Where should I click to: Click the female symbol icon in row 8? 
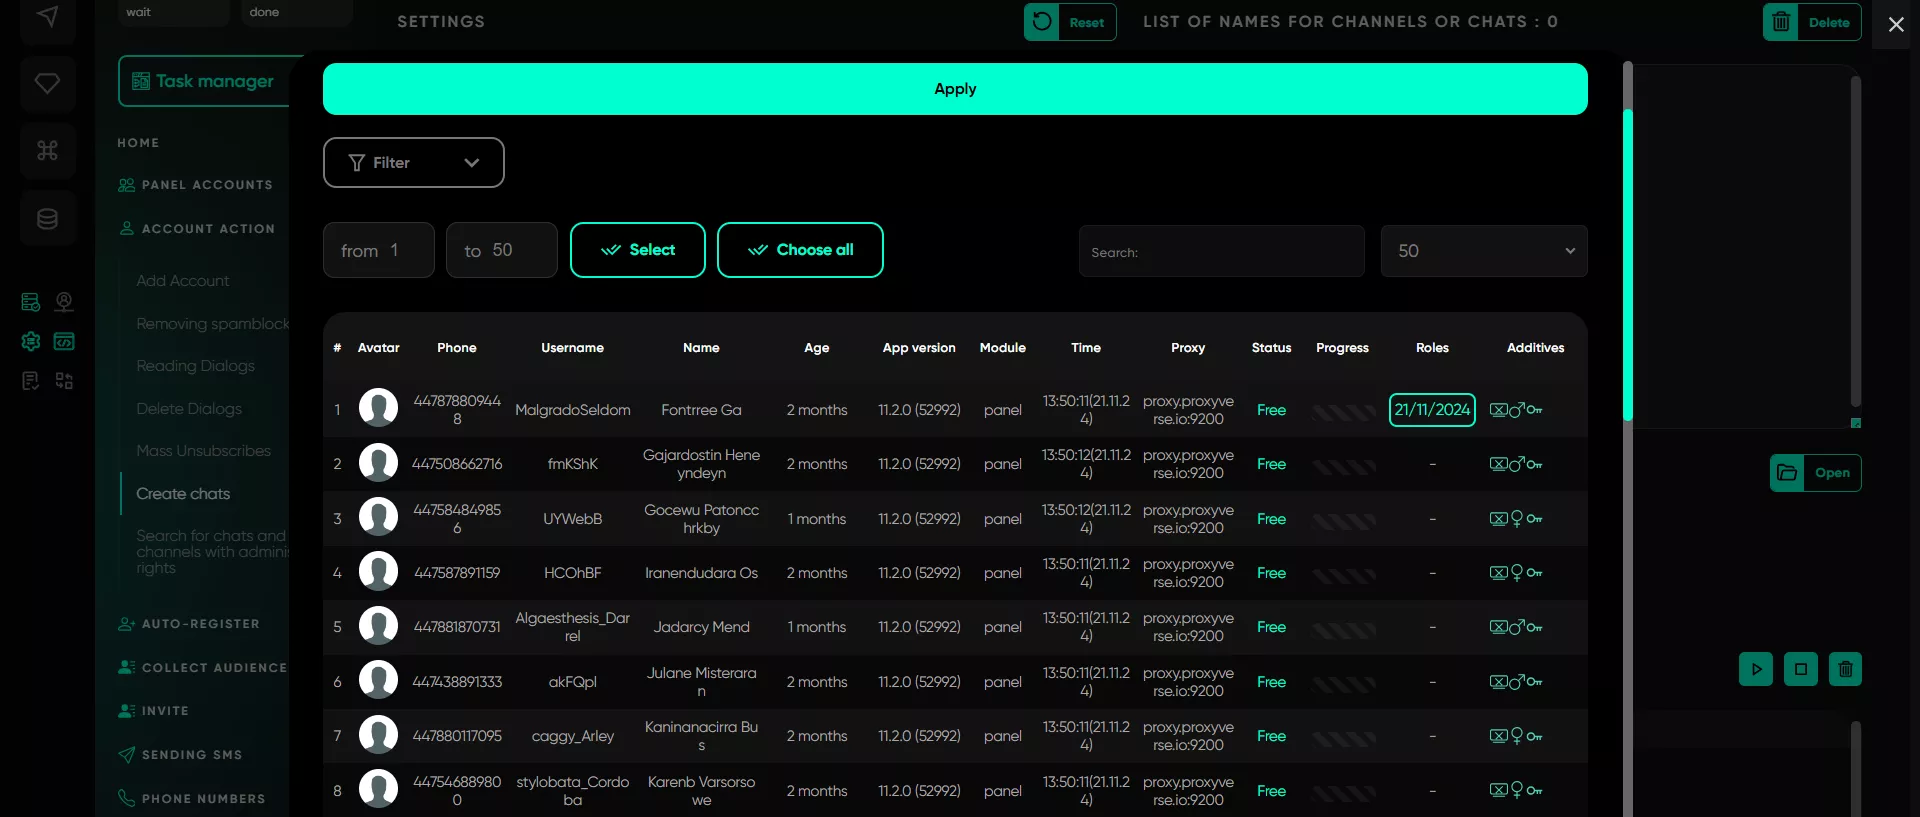[x=1516, y=791]
